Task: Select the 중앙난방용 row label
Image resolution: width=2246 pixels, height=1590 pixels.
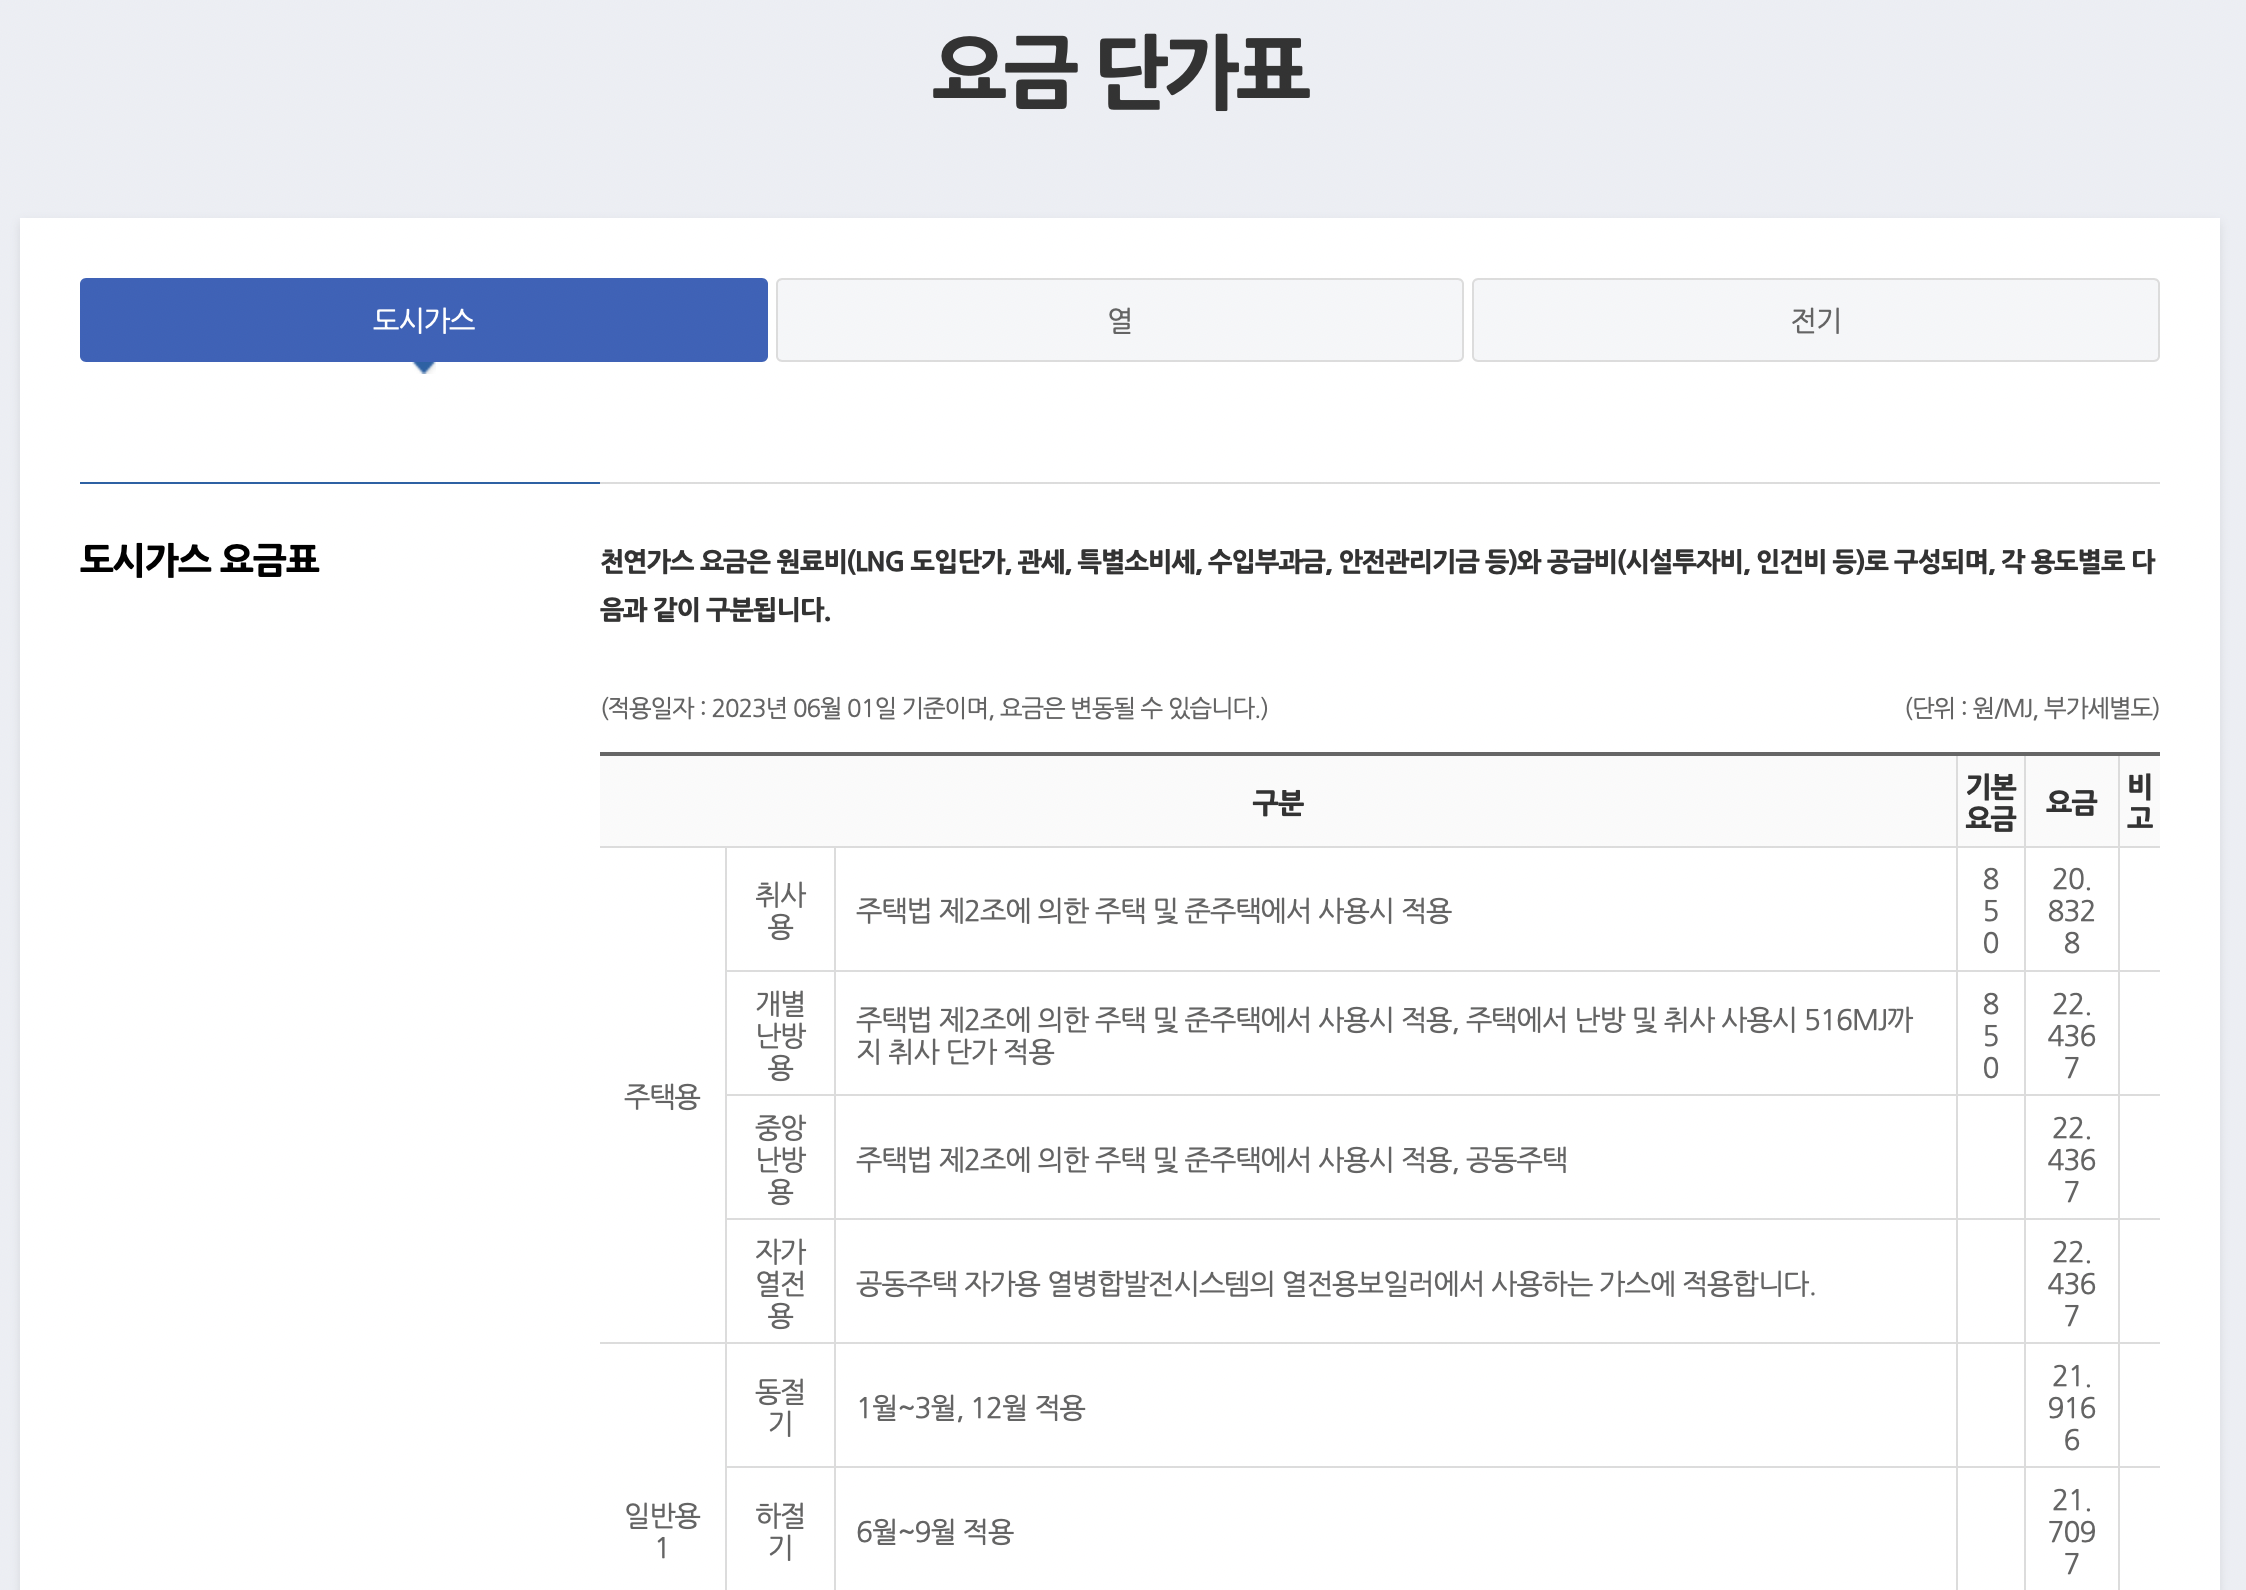Action: pos(780,1158)
